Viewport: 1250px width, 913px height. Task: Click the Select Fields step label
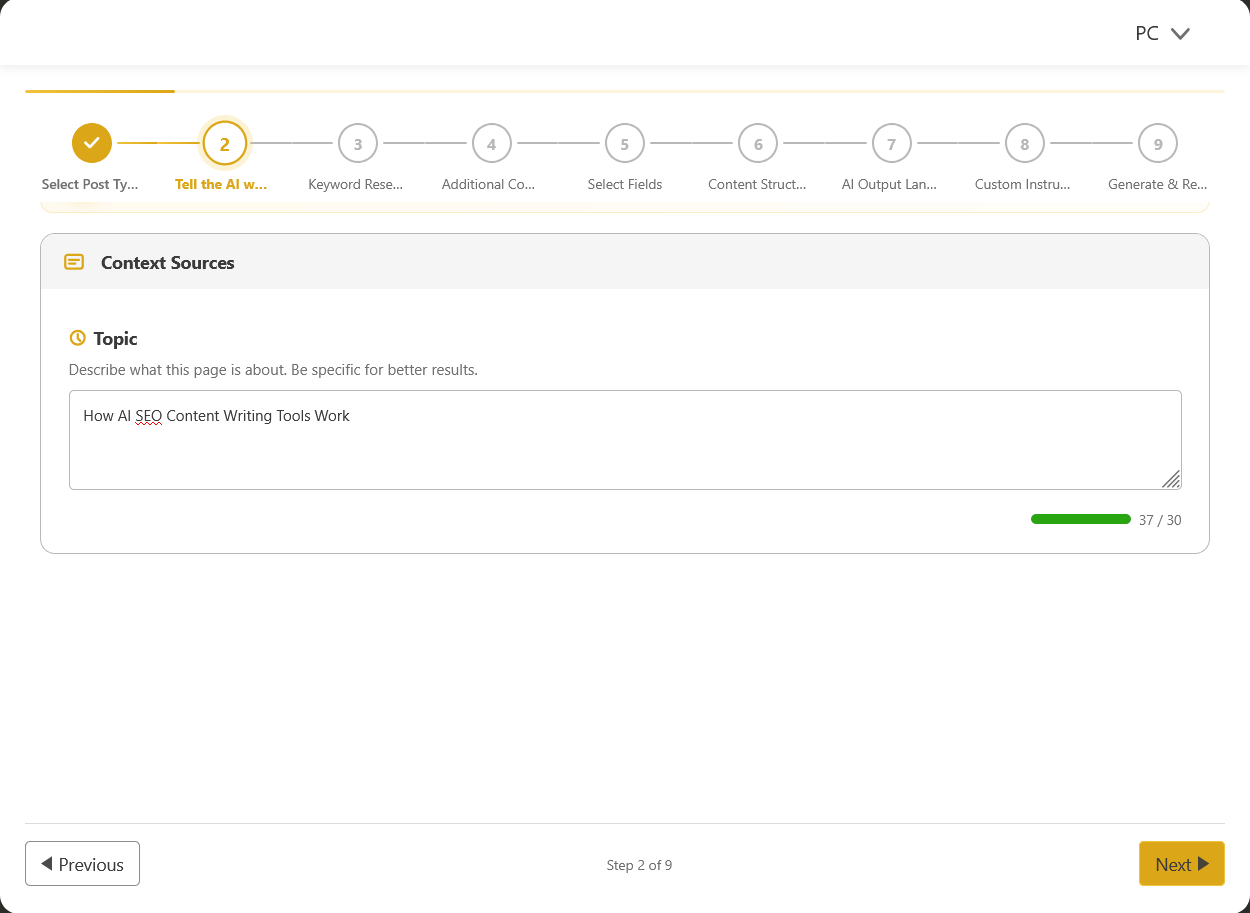click(x=625, y=184)
